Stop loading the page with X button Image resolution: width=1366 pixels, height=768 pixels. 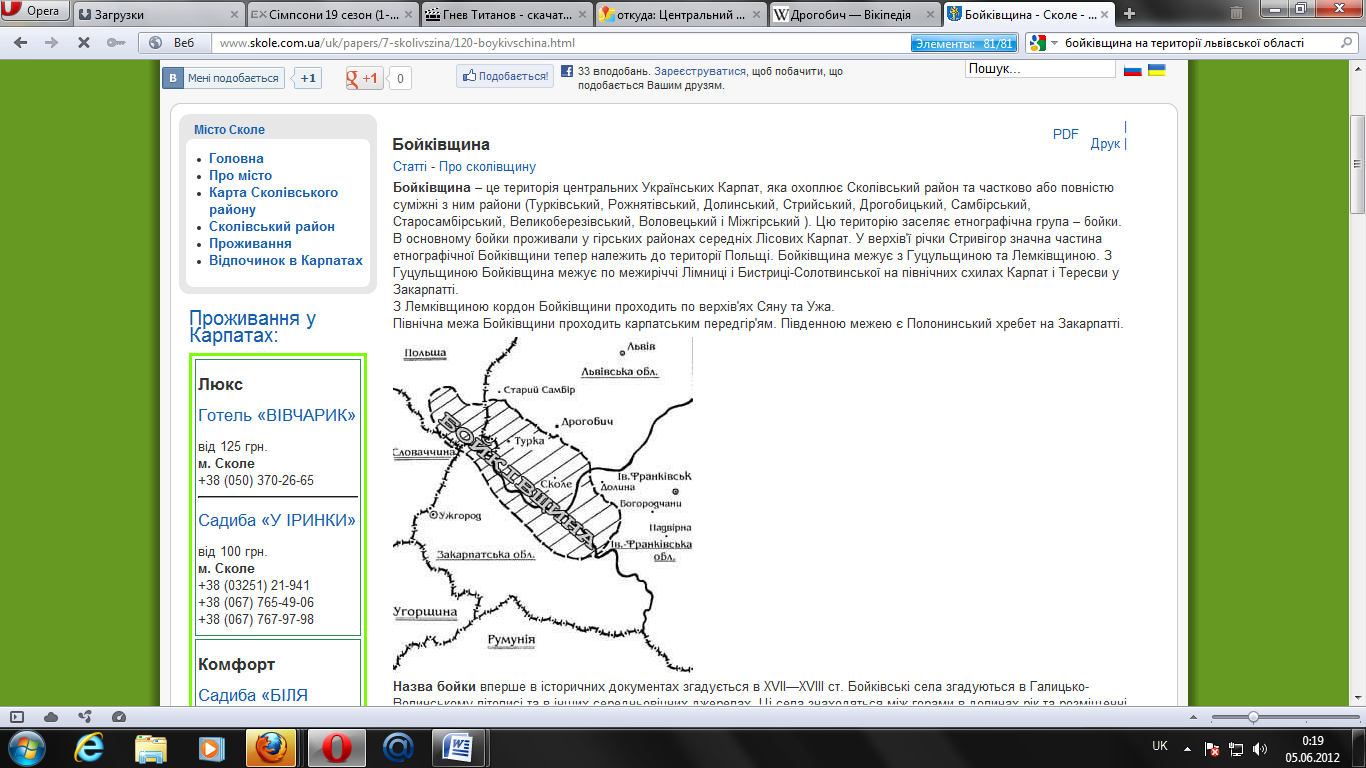(84, 43)
